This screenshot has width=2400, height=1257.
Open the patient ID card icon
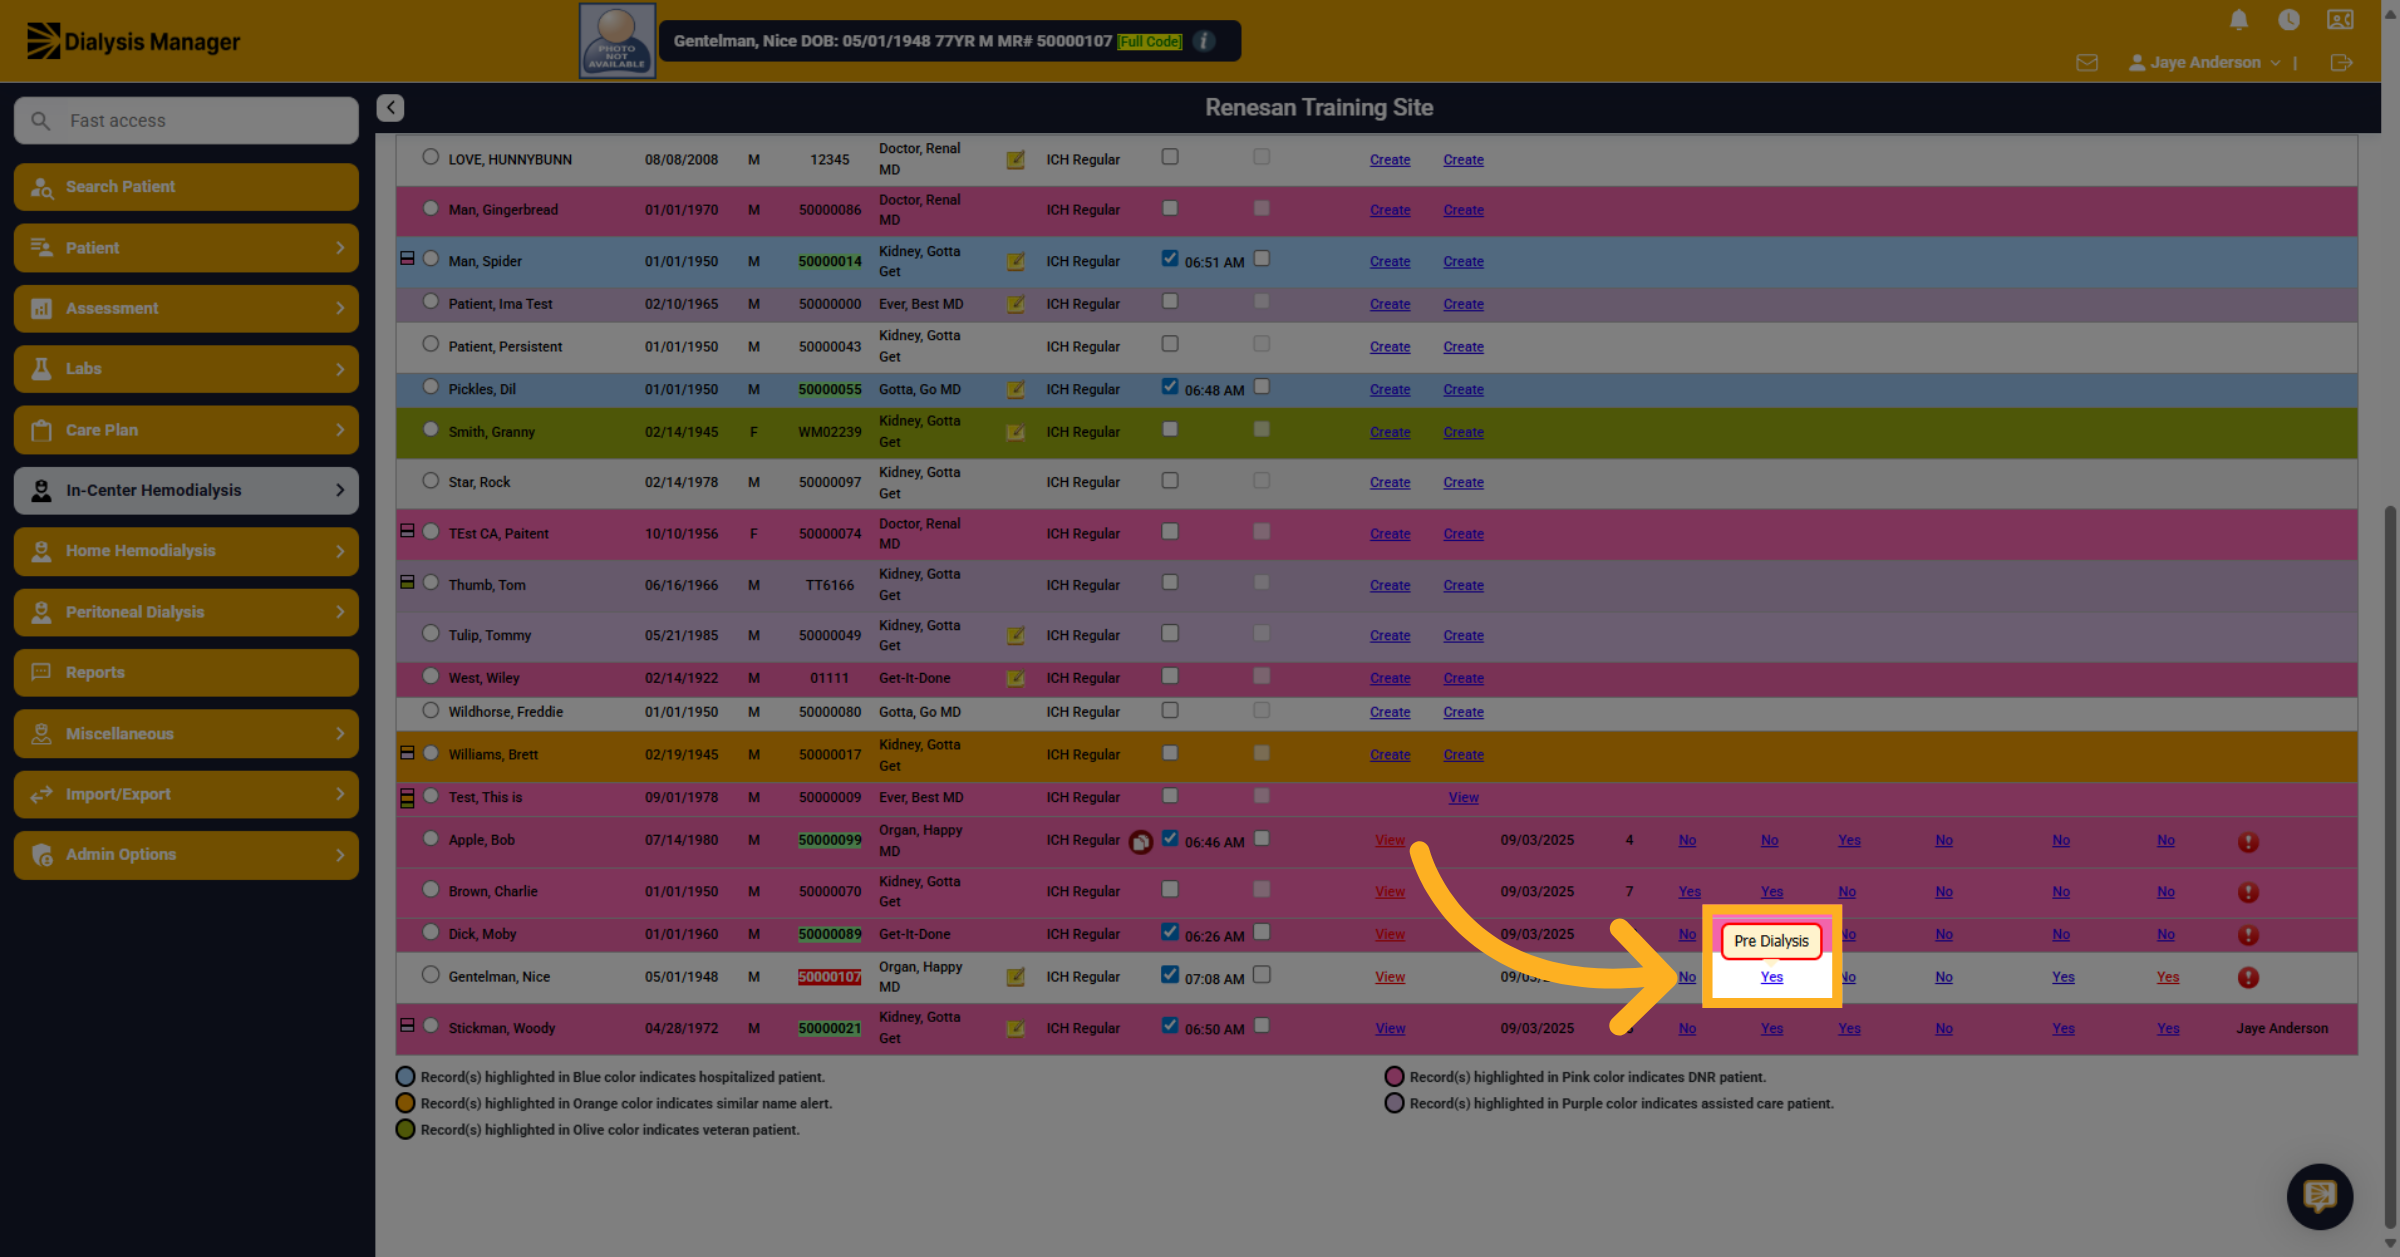(x=2340, y=20)
